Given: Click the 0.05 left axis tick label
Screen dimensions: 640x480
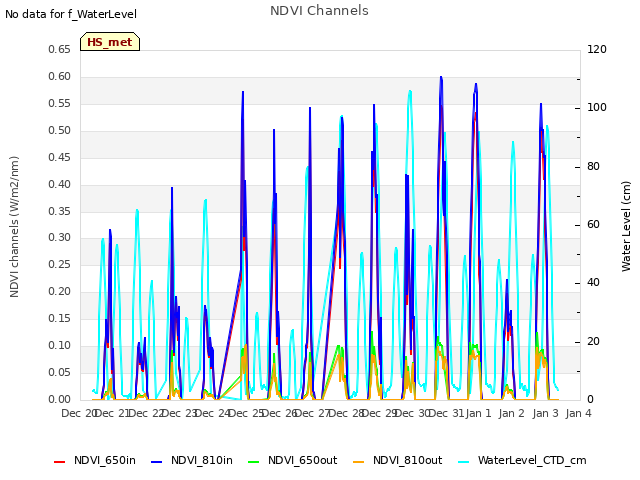Looking at the screenshot, I should (x=60, y=372).
